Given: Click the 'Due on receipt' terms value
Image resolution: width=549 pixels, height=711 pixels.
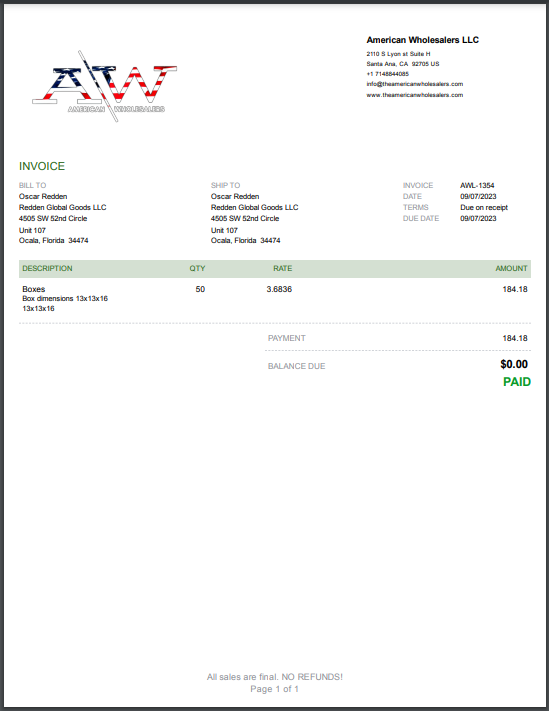Looking at the screenshot, I should (x=484, y=207).
